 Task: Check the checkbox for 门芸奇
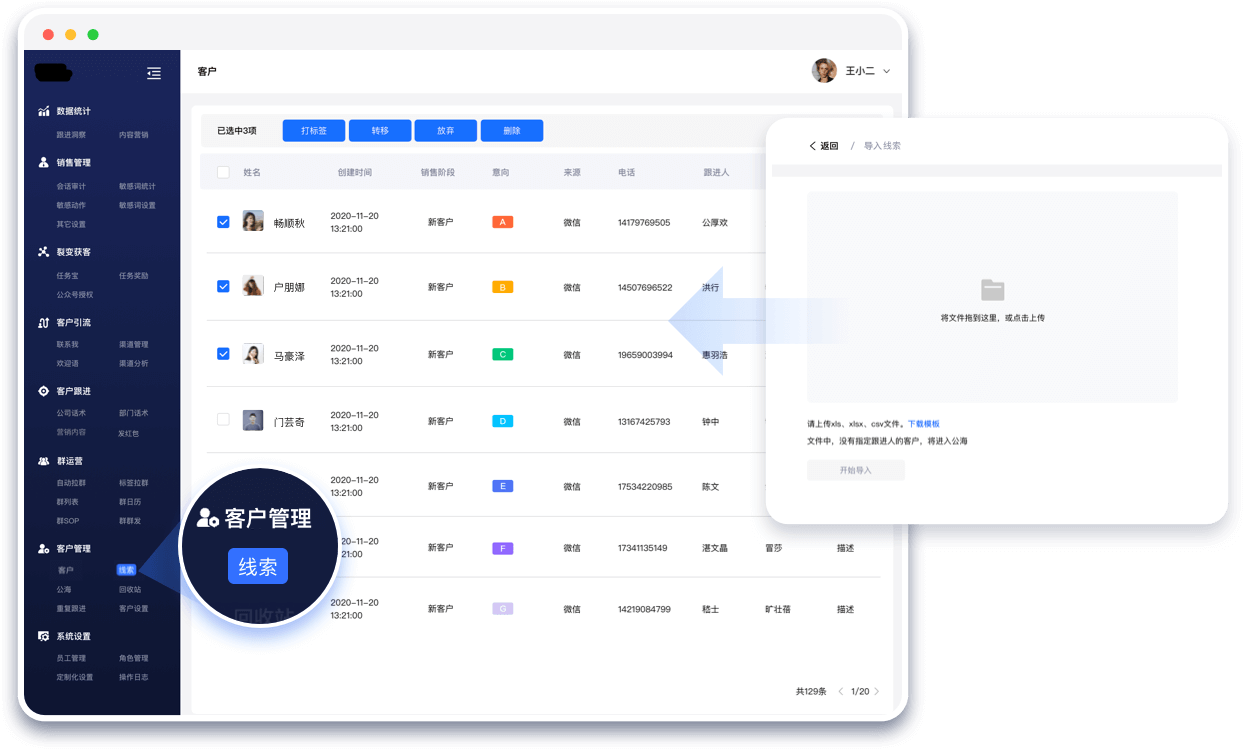click(x=223, y=420)
